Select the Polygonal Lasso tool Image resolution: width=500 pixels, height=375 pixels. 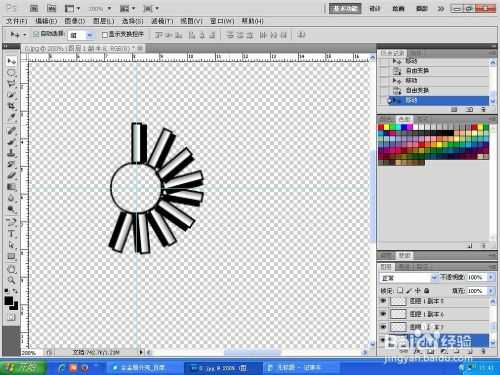(x=12, y=84)
